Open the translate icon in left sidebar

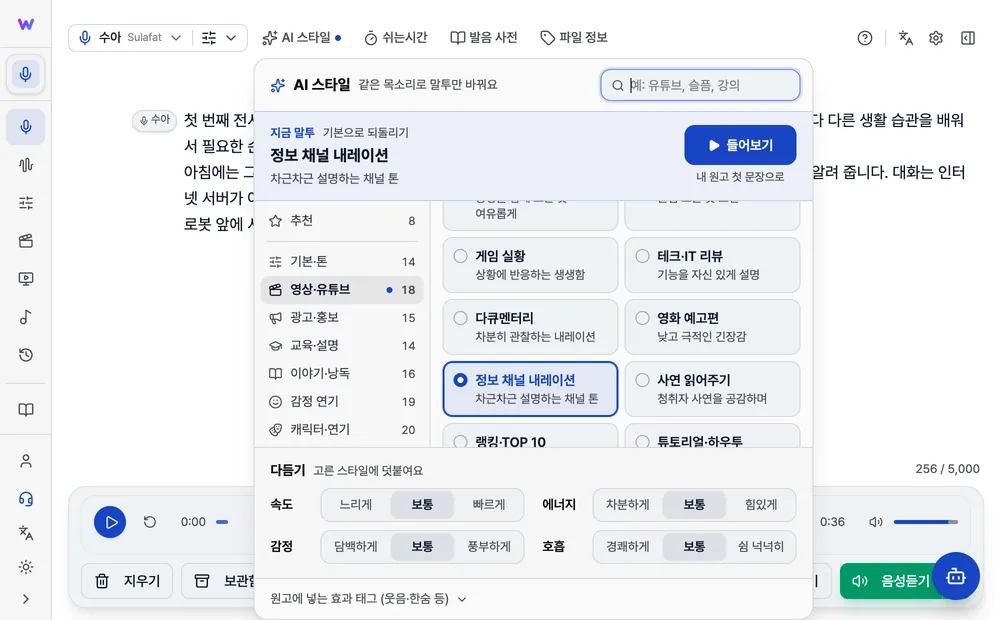(26, 533)
